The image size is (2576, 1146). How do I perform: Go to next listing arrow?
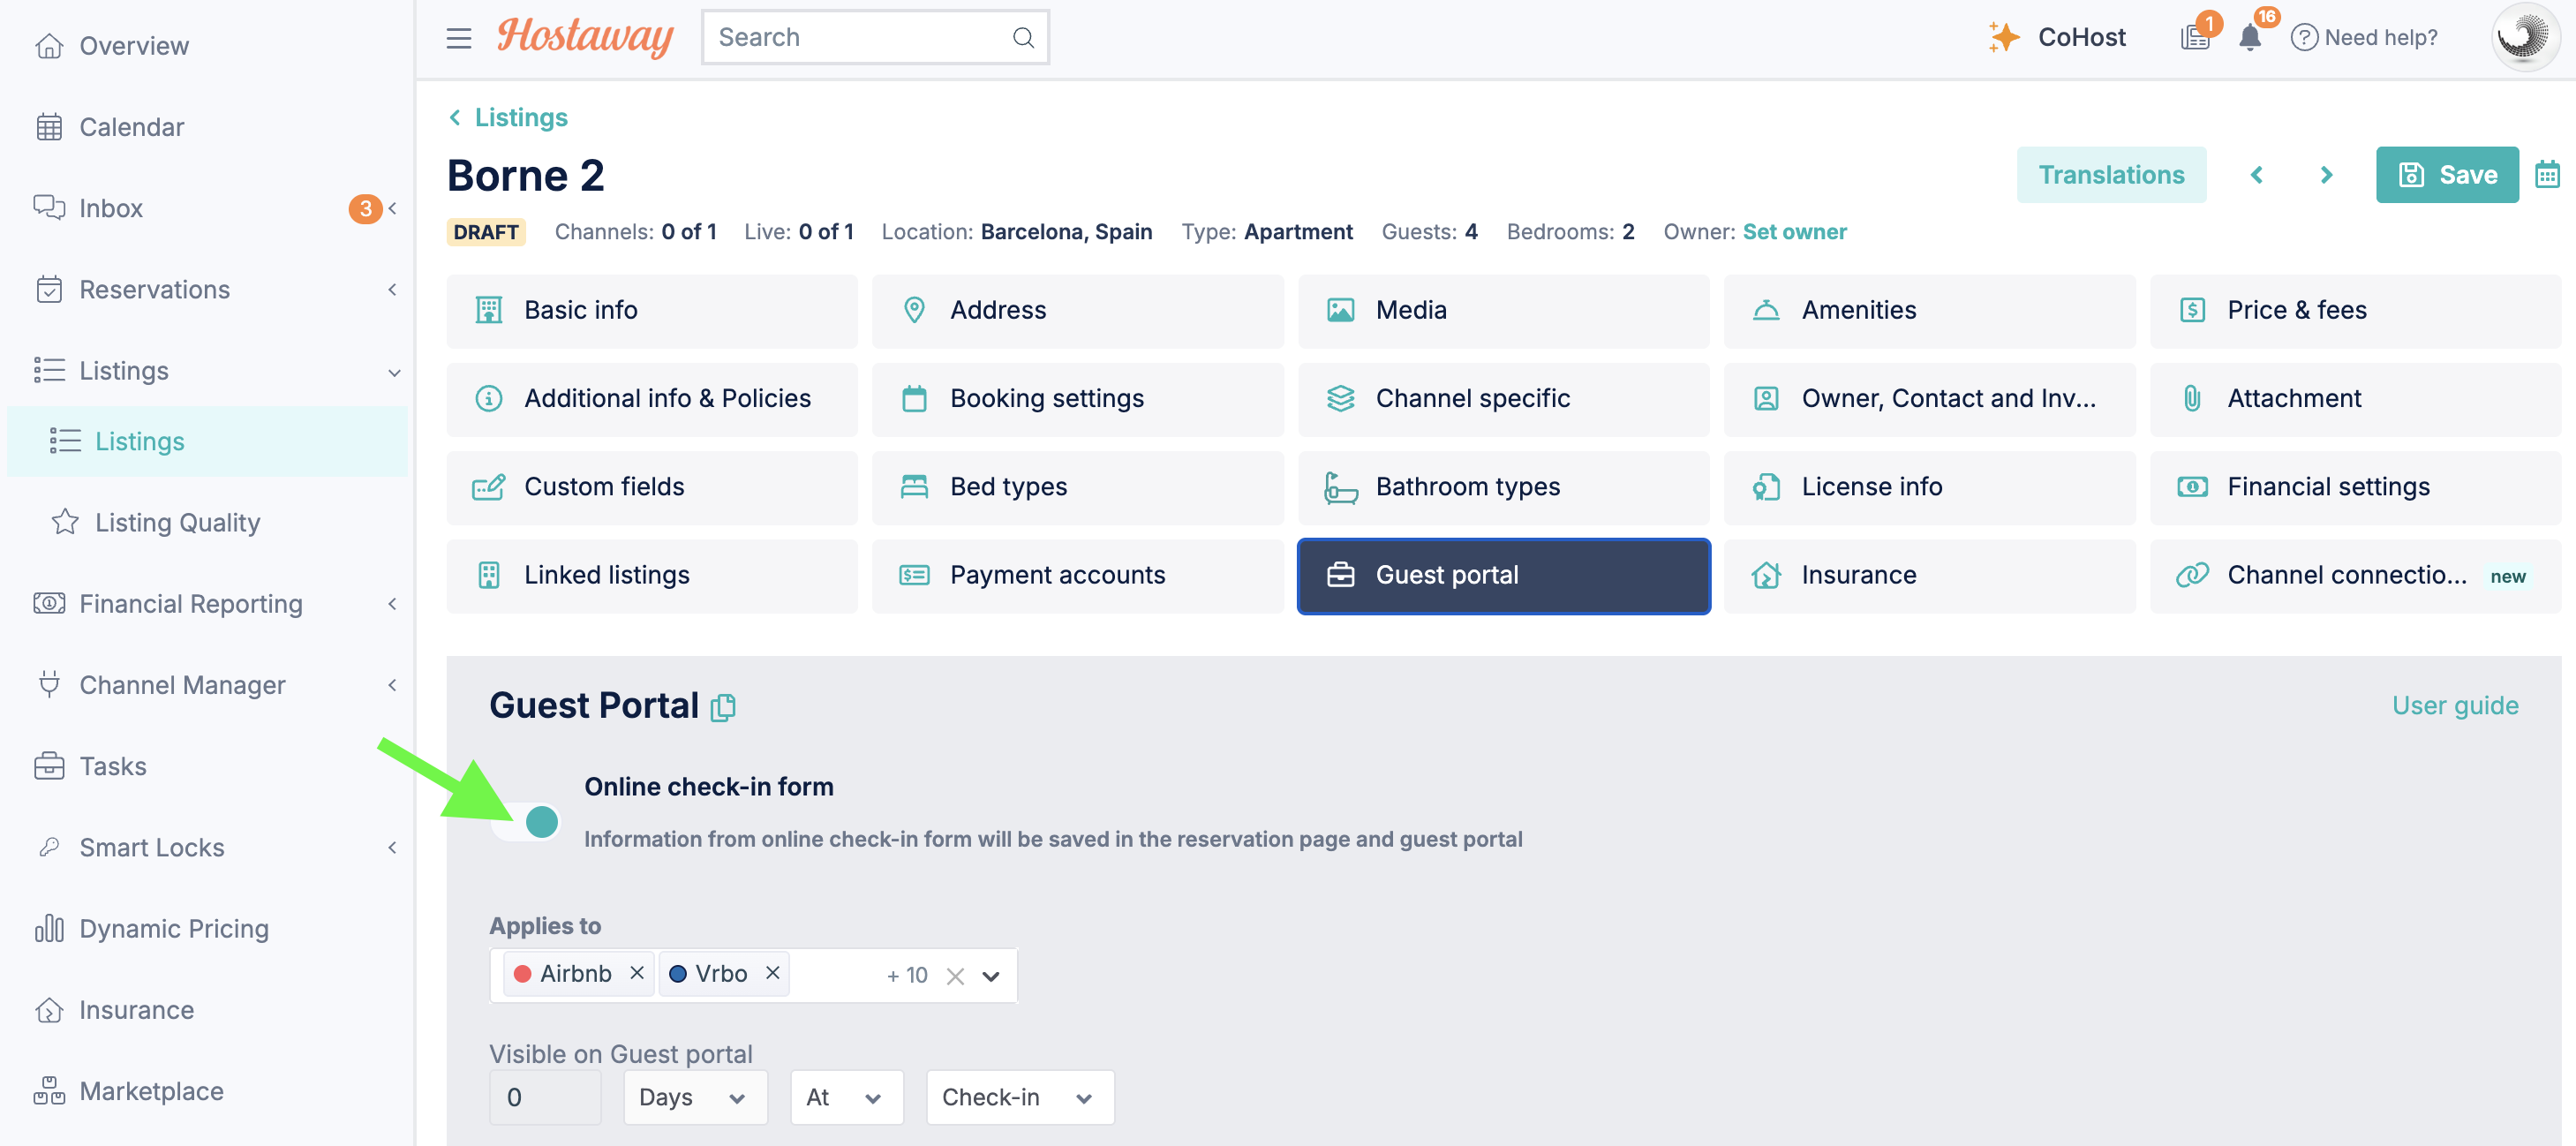pyautogui.click(x=2326, y=175)
